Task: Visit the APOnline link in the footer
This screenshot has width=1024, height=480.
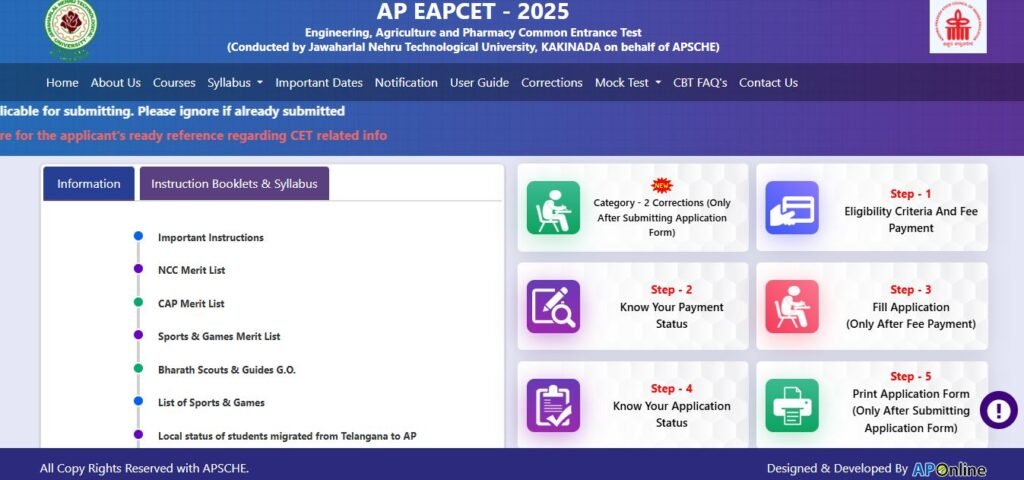Action: tap(948, 469)
